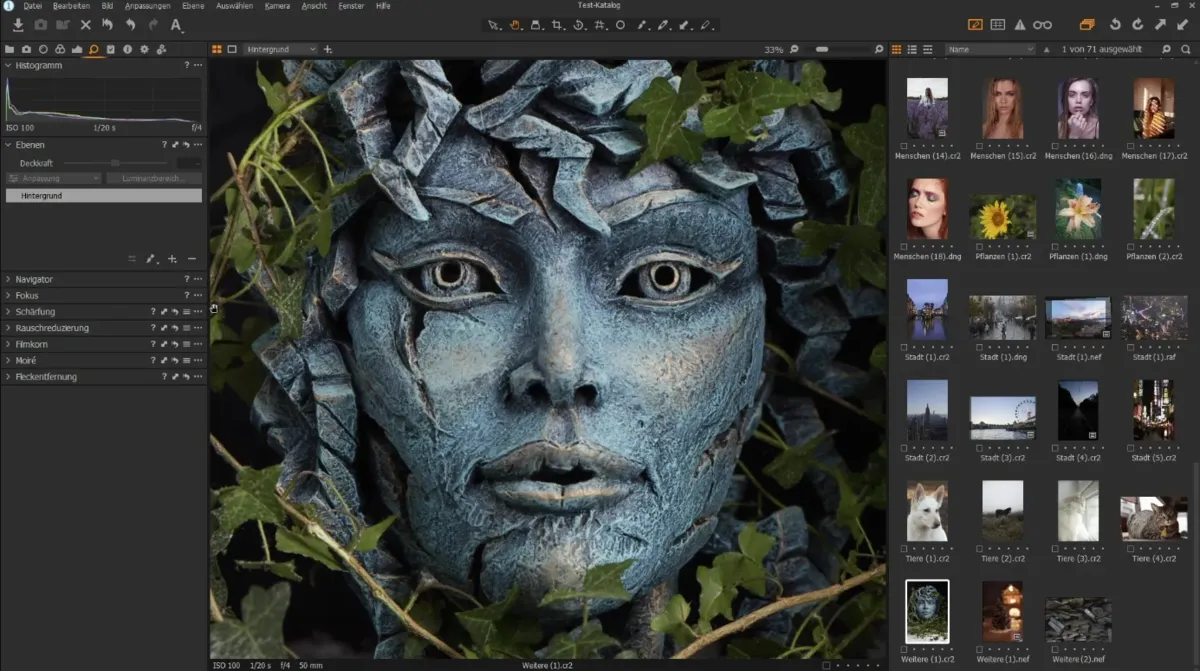Open the Exposure Warning triangle icon

1021,24
